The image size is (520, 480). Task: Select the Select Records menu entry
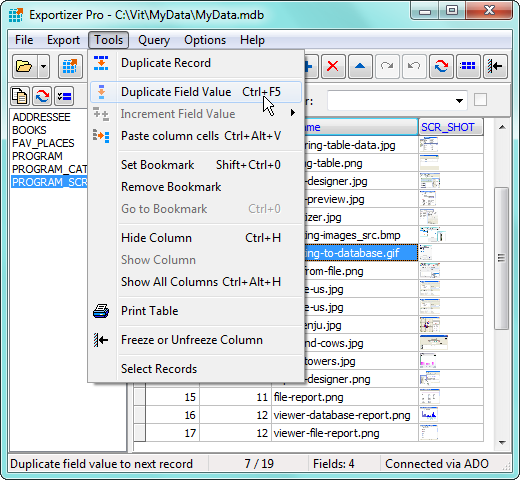(196, 369)
